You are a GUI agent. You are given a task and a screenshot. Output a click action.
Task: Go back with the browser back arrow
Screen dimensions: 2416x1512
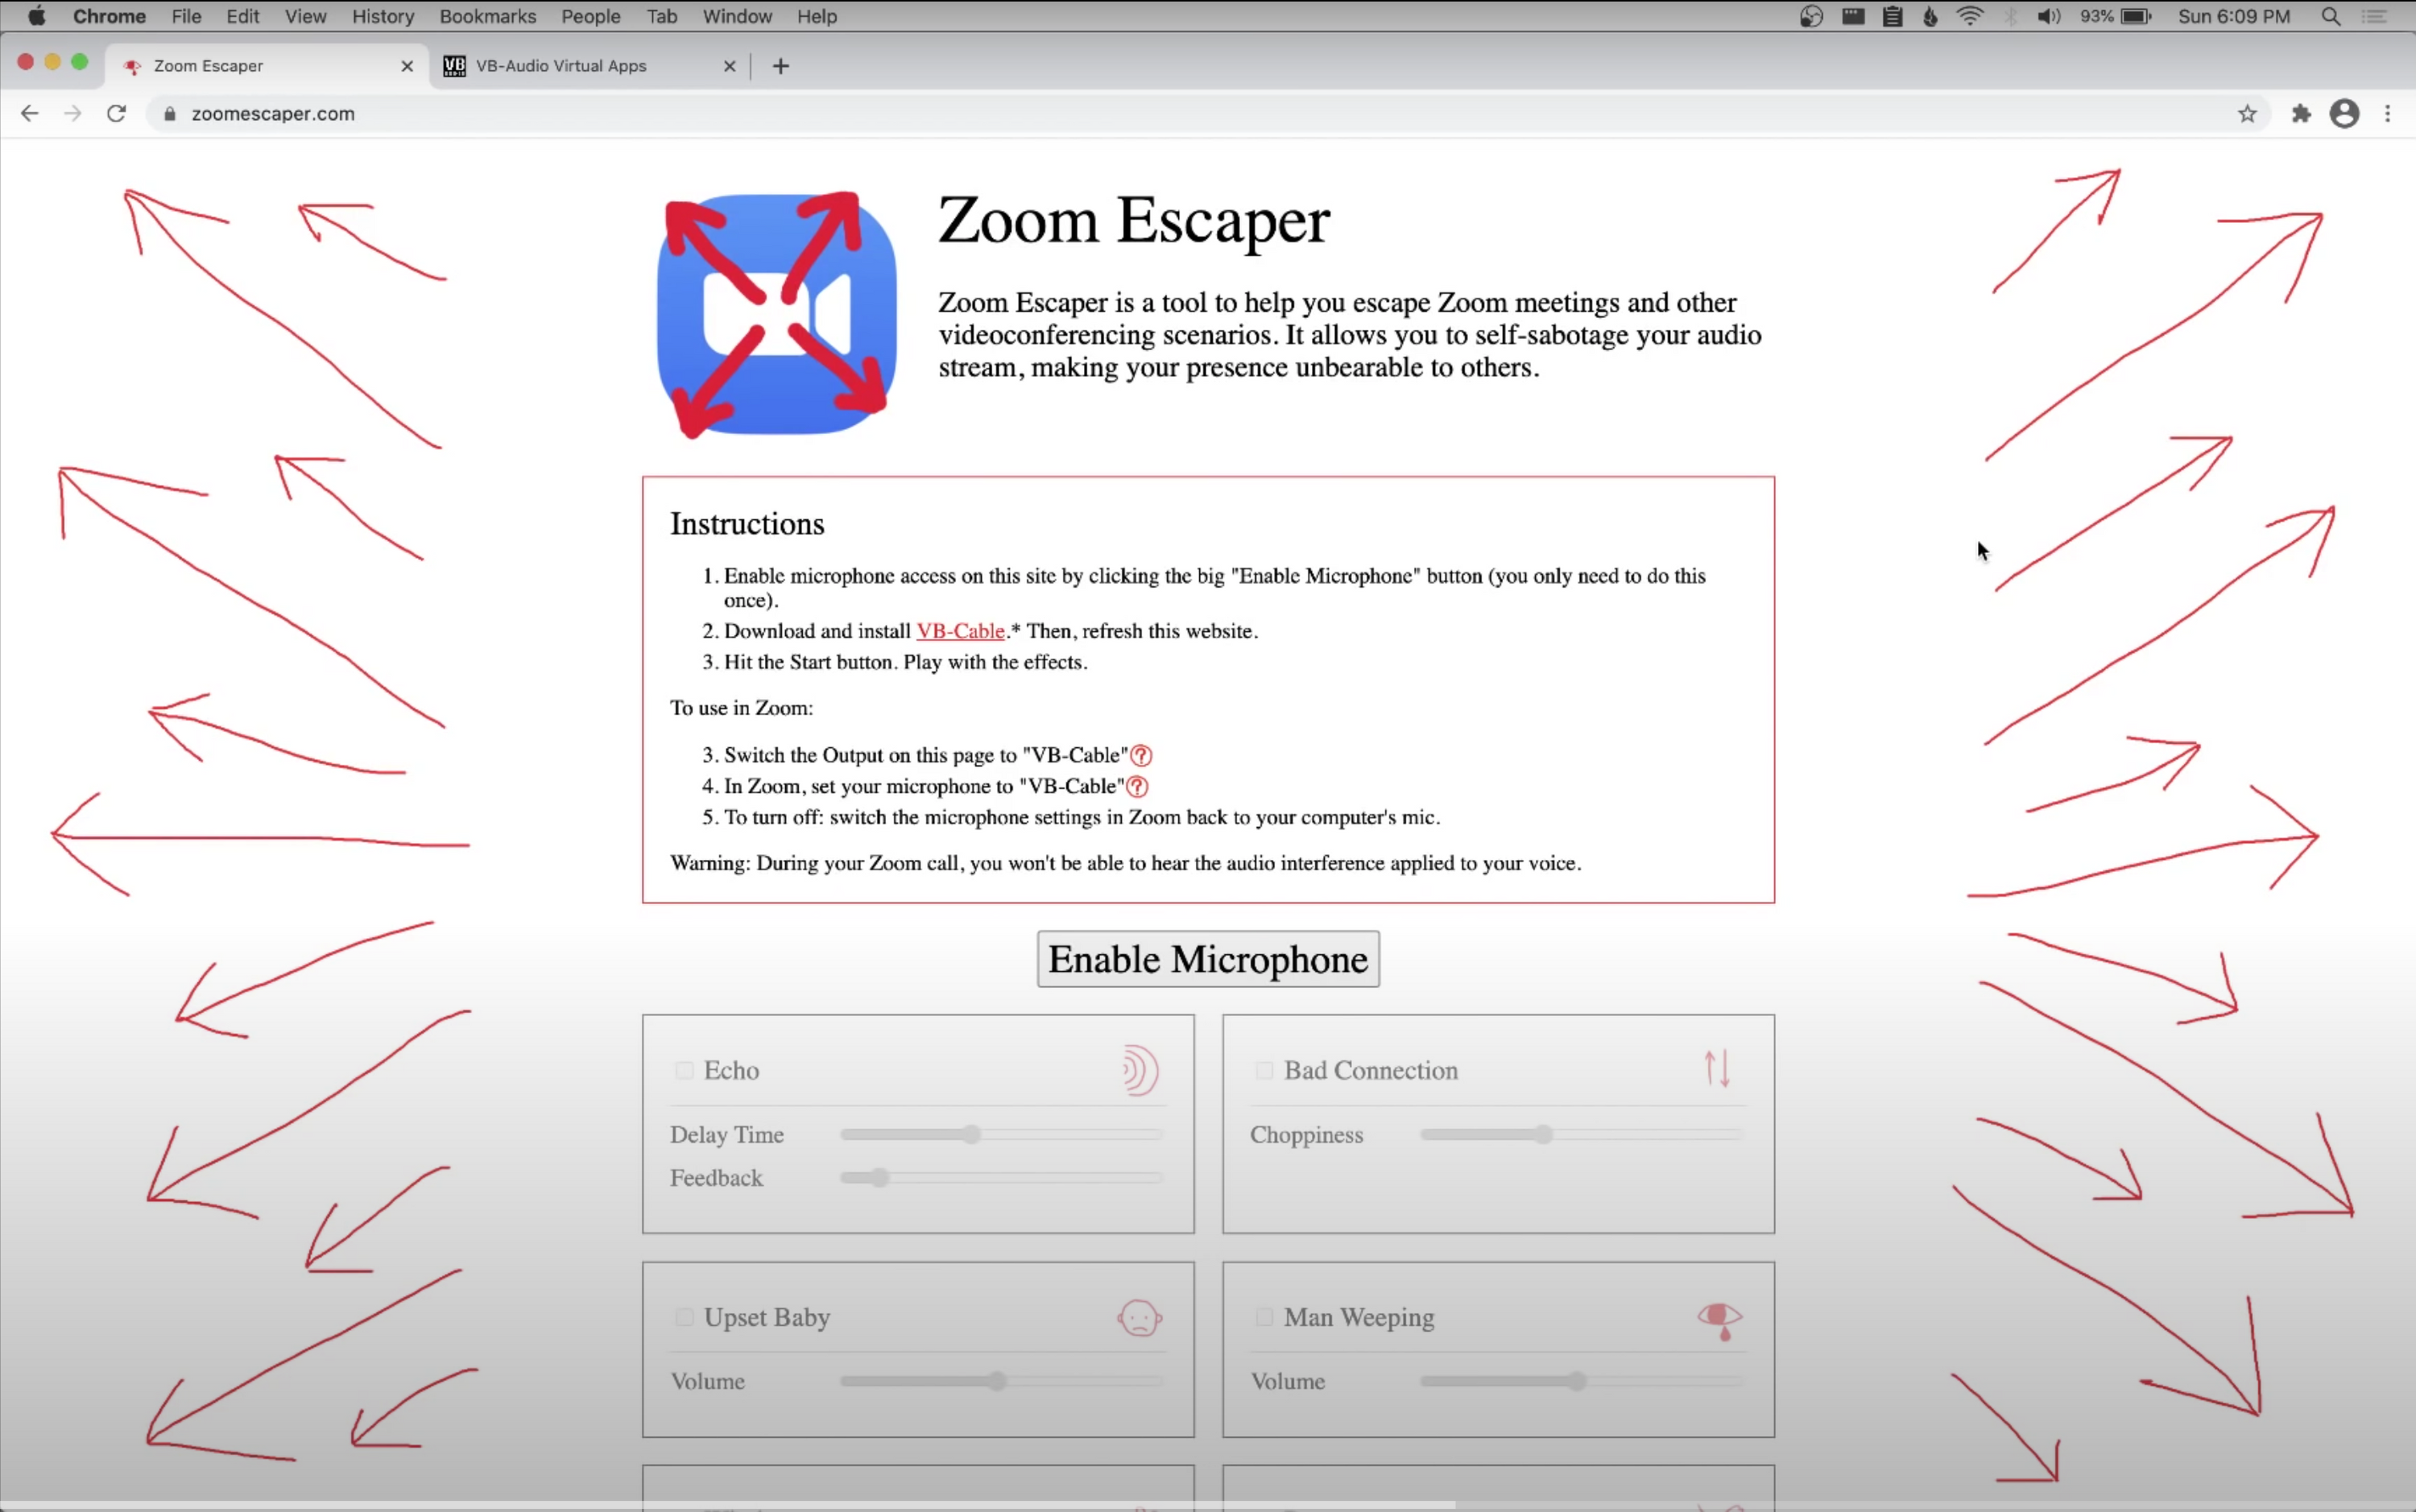tap(29, 114)
